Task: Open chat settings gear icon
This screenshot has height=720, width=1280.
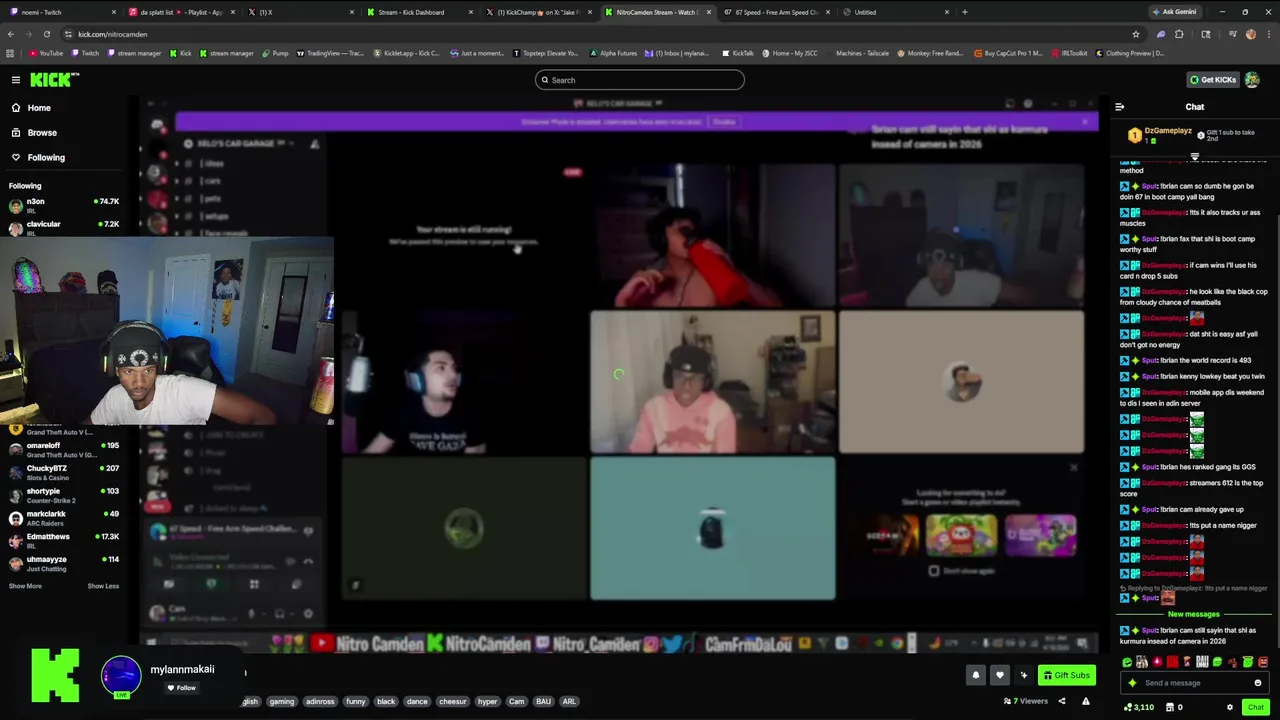Action: click(1230, 707)
